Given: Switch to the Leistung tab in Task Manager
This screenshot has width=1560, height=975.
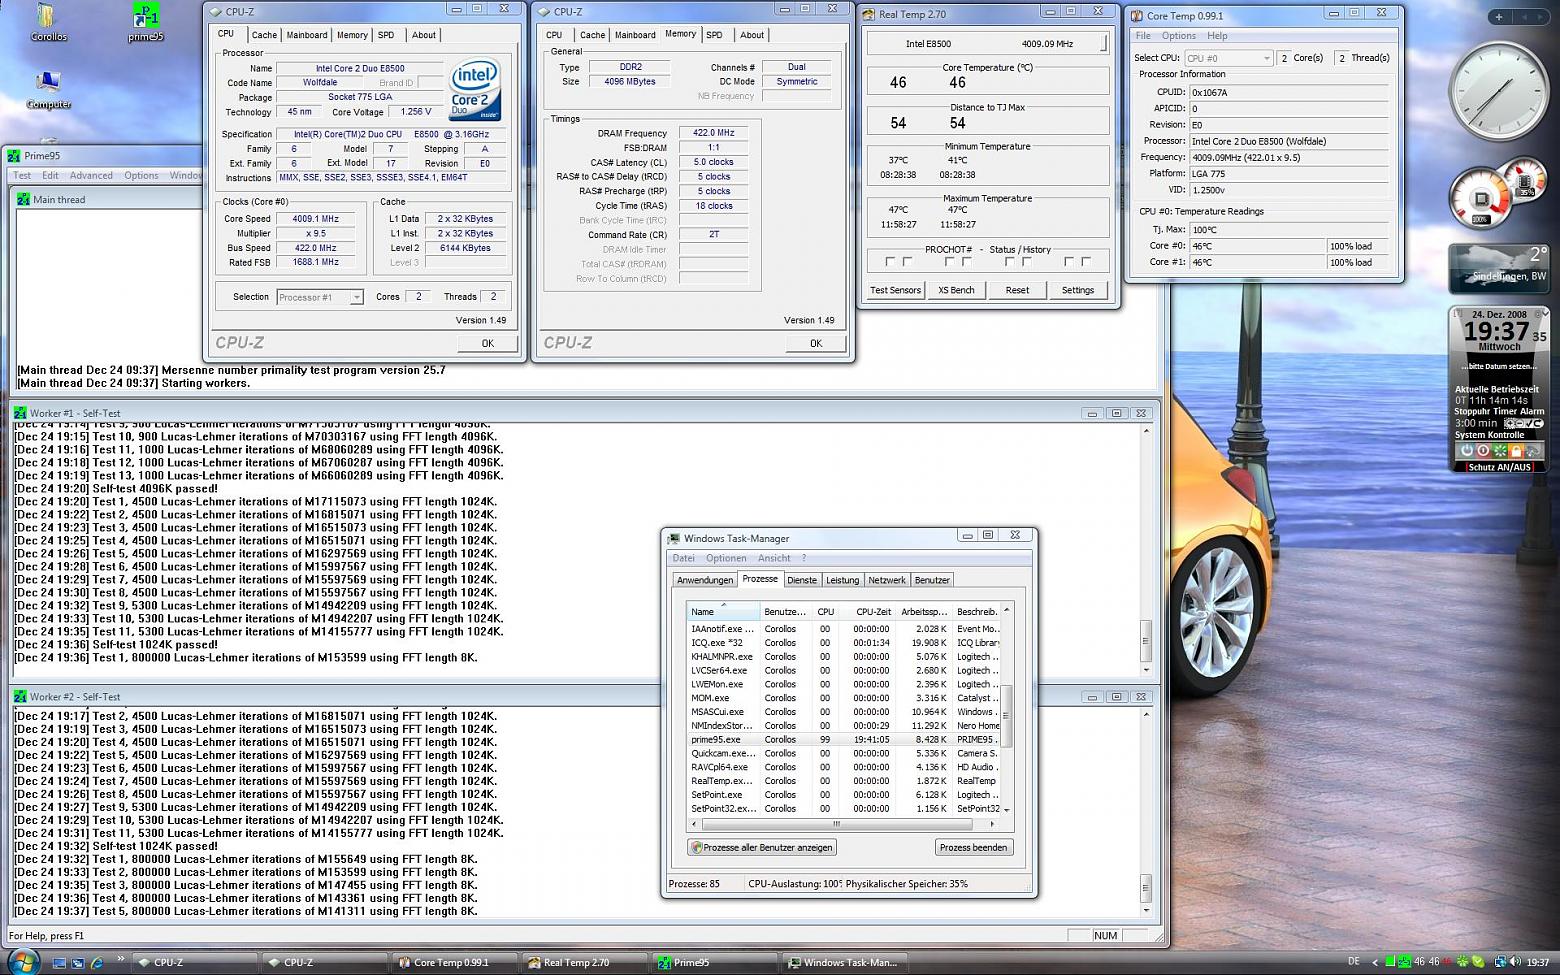Looking at the screenshot, I should [x=842, y=580].
